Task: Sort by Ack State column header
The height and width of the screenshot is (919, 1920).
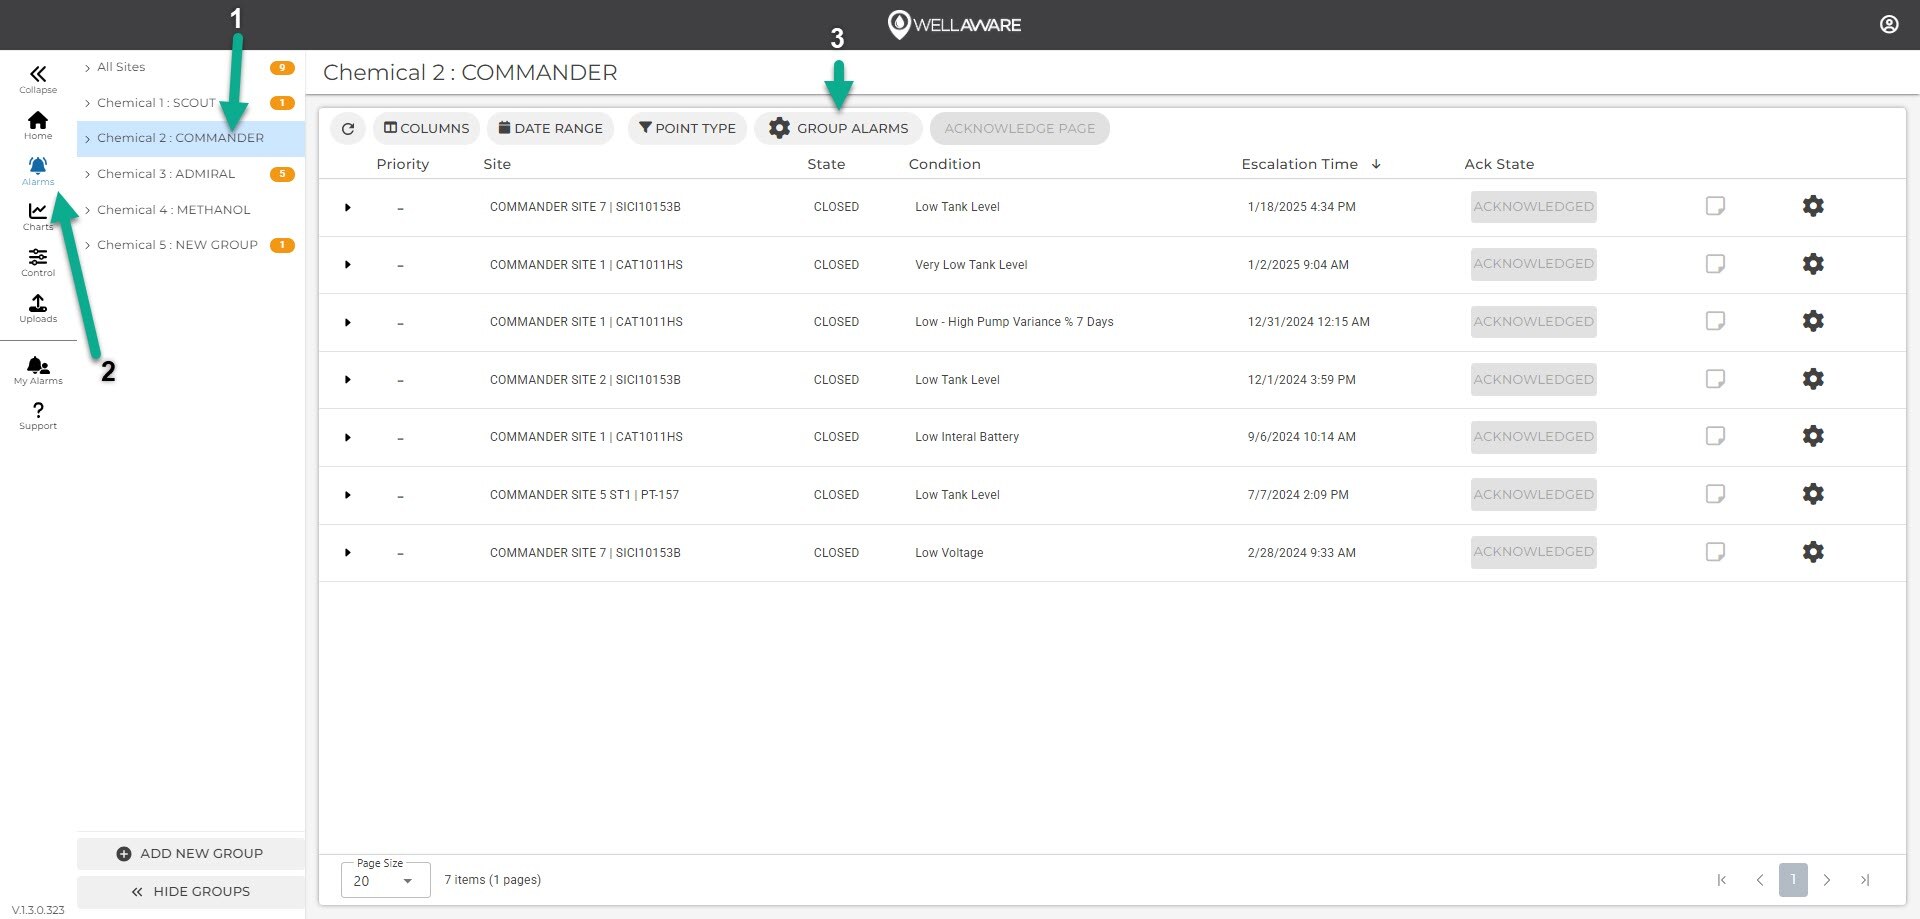Action: tap(1499, 164)
